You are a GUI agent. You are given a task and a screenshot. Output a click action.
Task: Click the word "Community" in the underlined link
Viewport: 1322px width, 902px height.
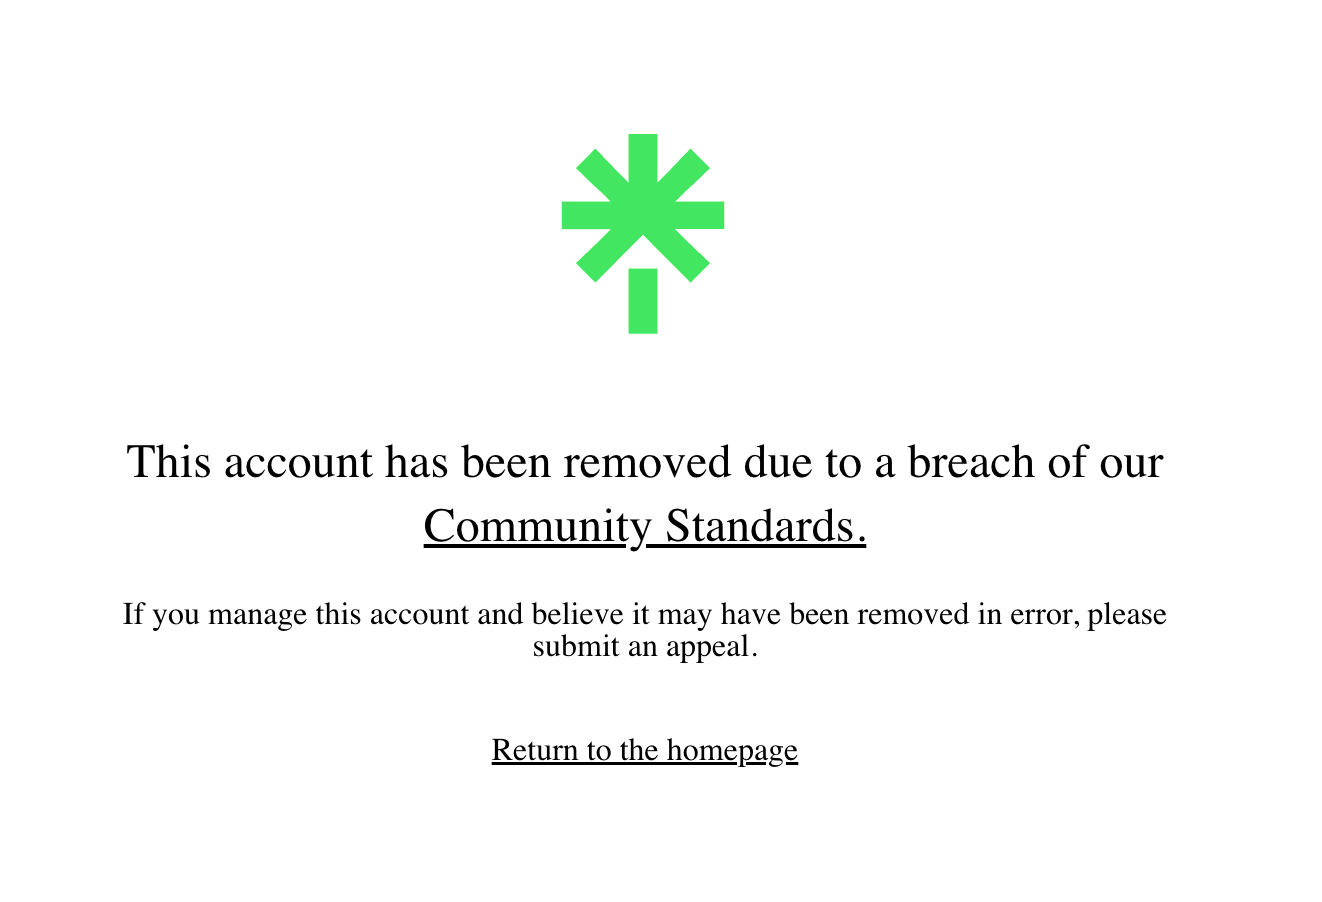point(537,527)
